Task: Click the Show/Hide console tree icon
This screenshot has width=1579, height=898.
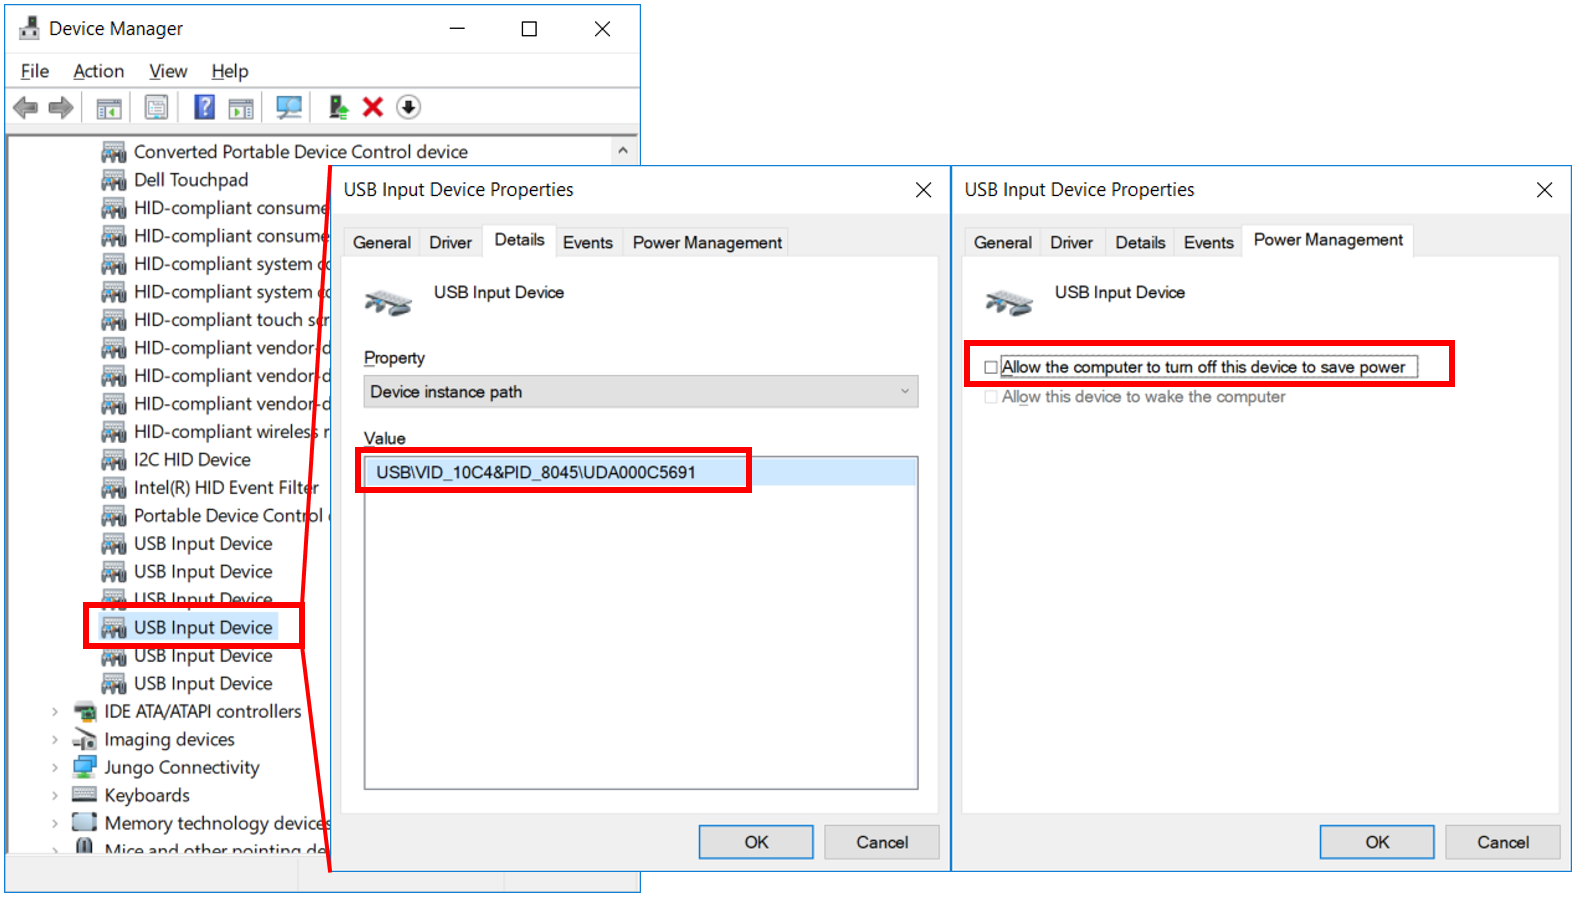Action: click(x=108, y=107)
